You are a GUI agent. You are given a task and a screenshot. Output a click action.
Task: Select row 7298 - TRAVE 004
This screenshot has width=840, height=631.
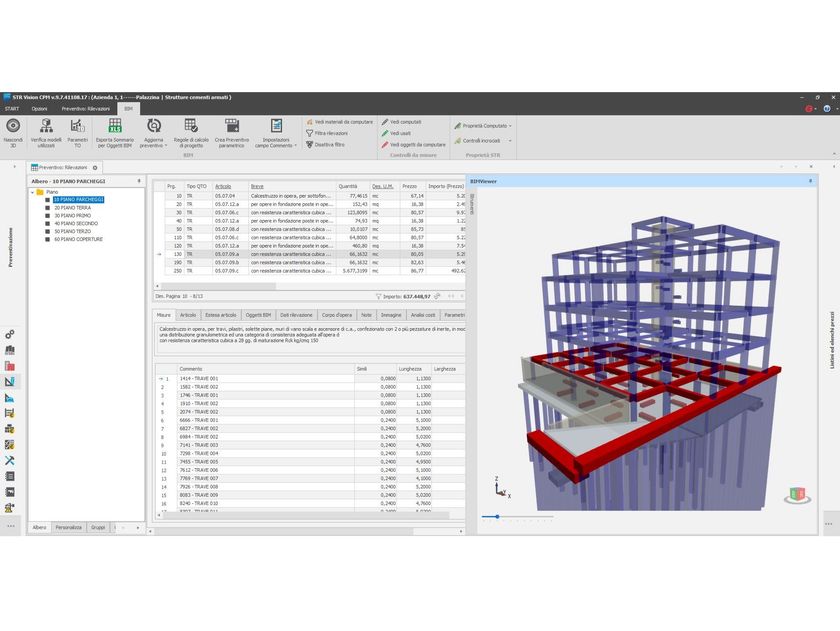click(311, 454)
